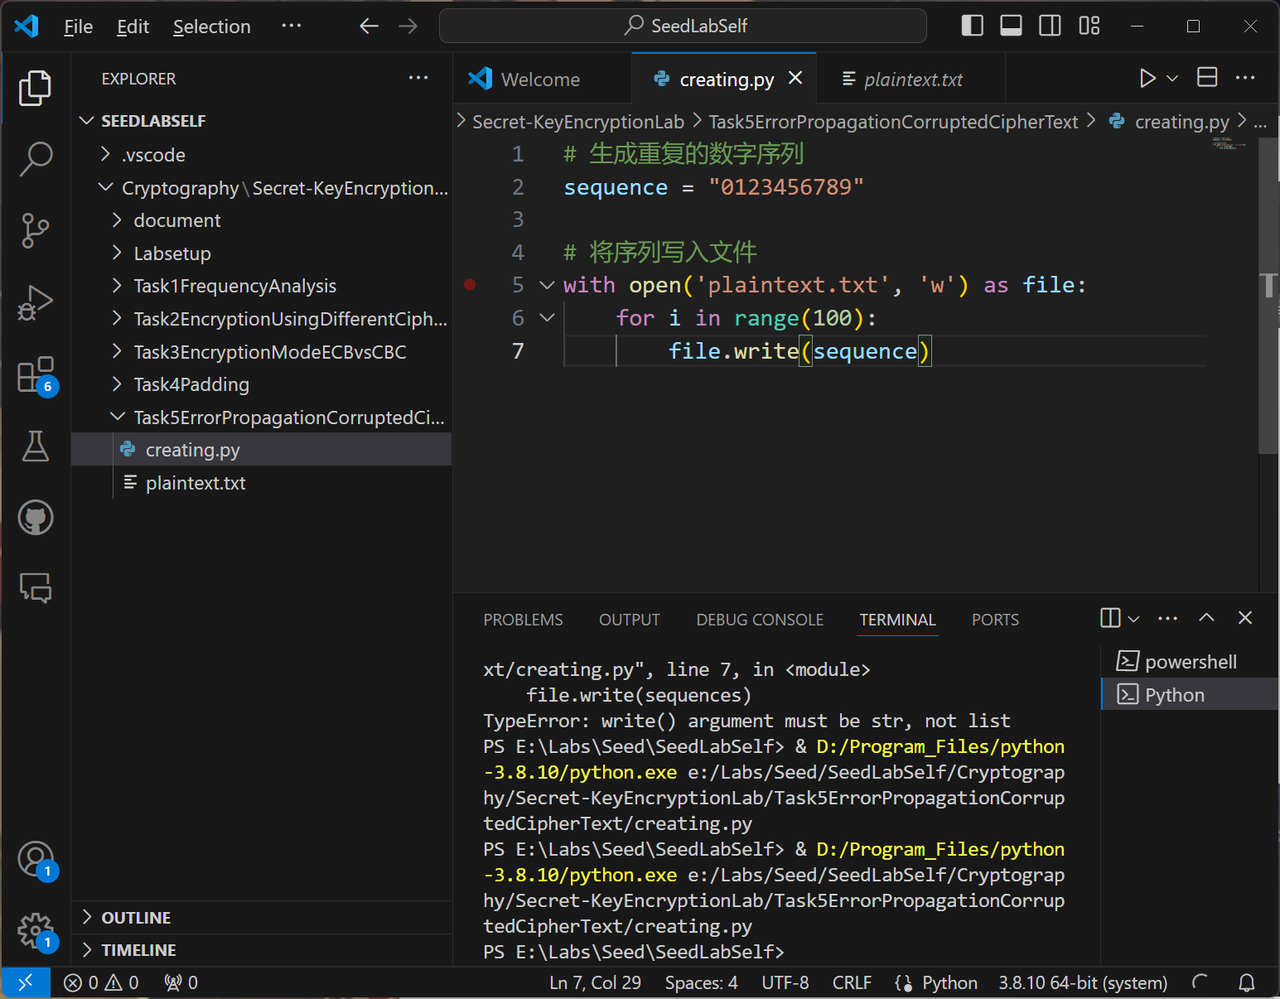The image size is (1280, 999).
Task: Open the Accounts icon
Action: click(35, 860)
